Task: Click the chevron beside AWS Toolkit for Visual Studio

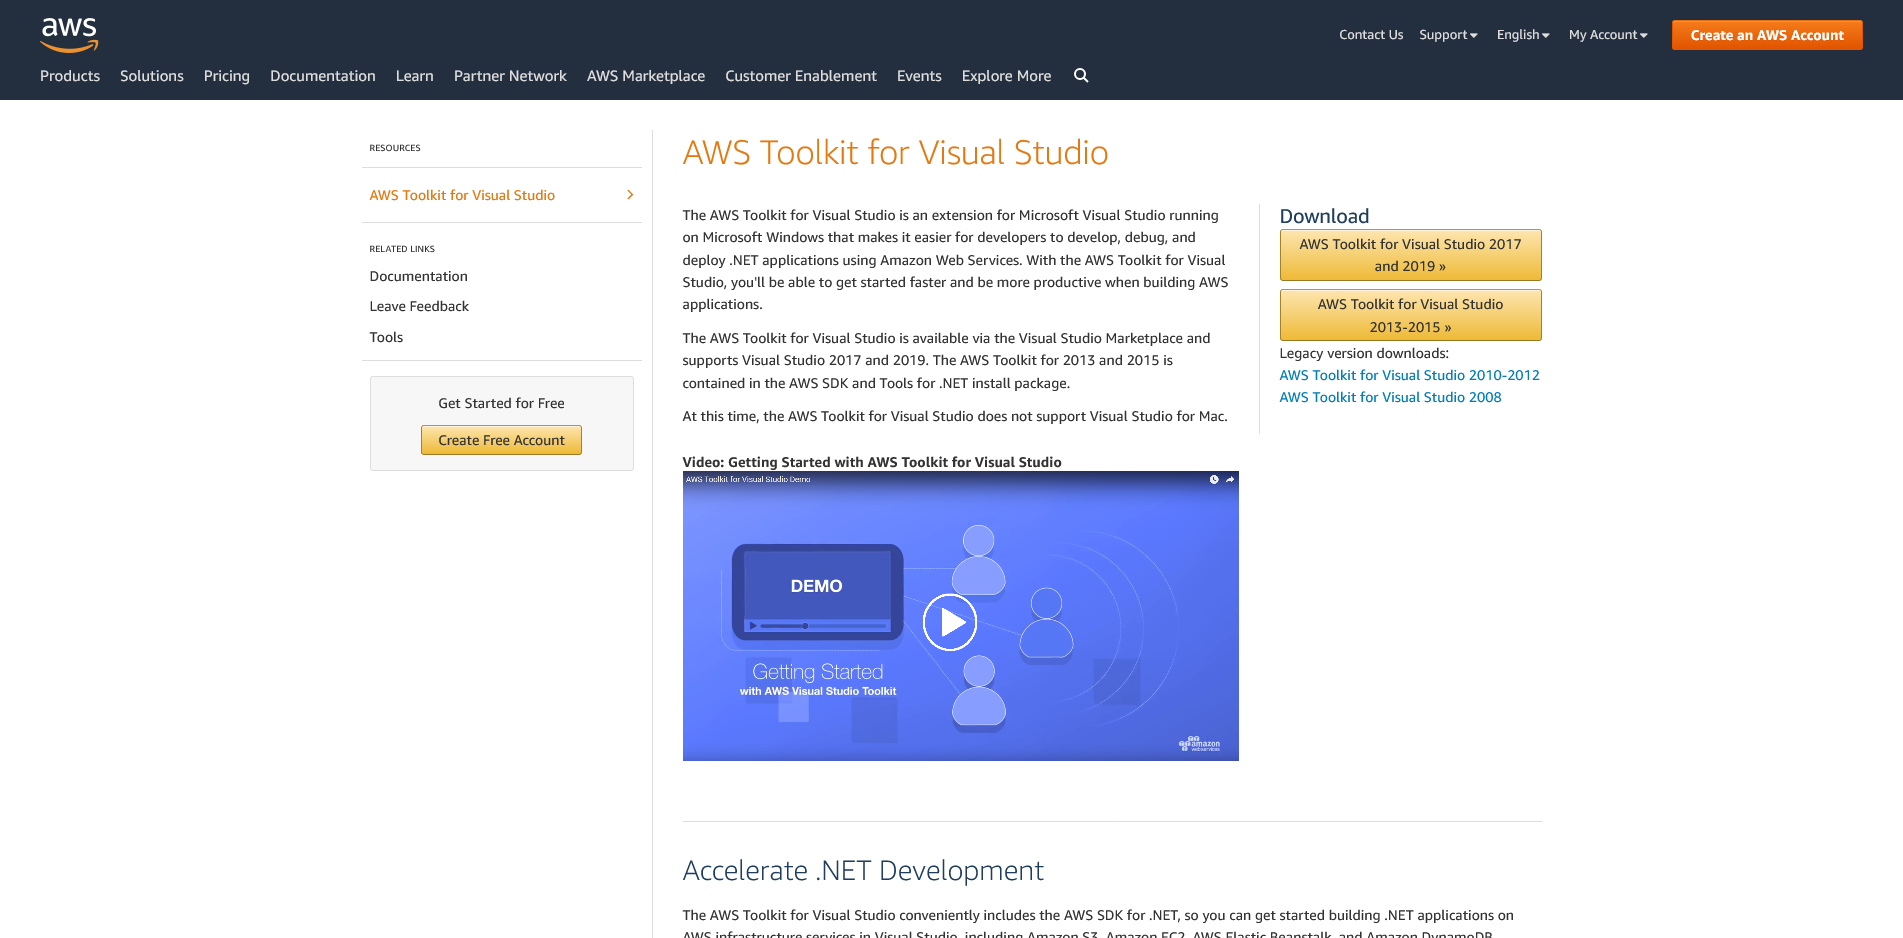Action: [x=630, y=195]
